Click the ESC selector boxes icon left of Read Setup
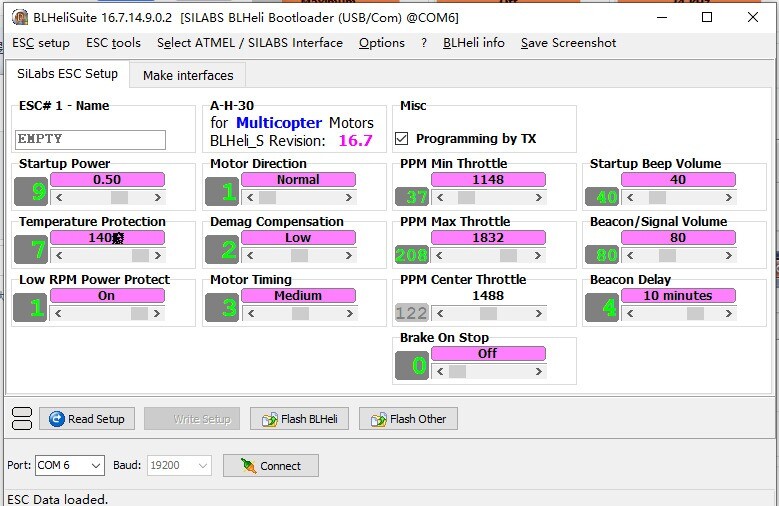779x506 pixels. point(22,419)
